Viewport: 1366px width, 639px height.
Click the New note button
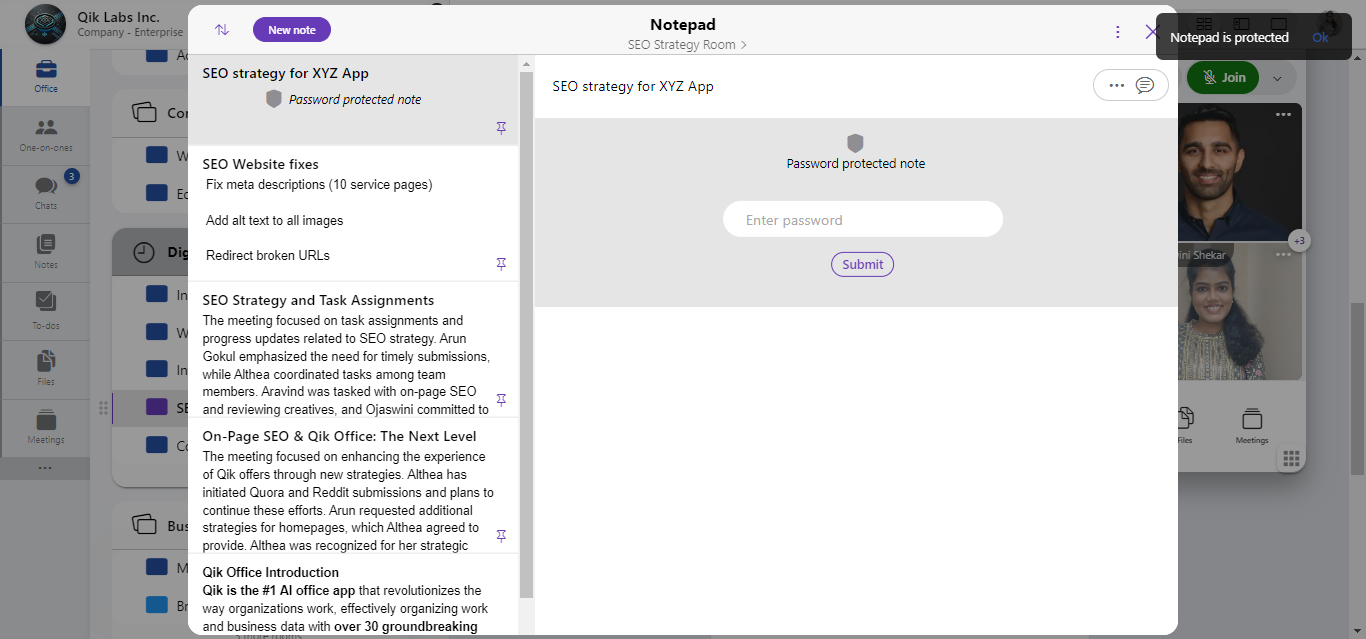[292, 30]
